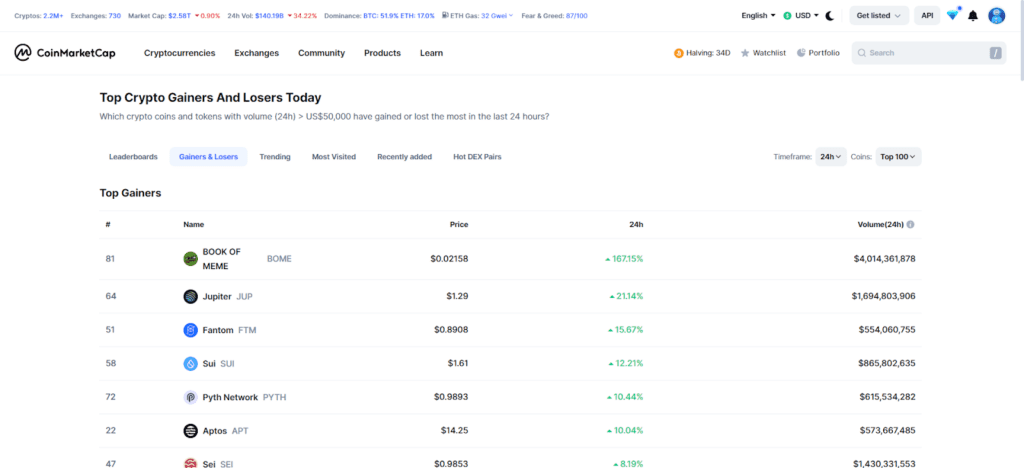Screen dimensions: 1024x468
Task: Select the Gainers & Losers tab
Action: pos(208,157)
